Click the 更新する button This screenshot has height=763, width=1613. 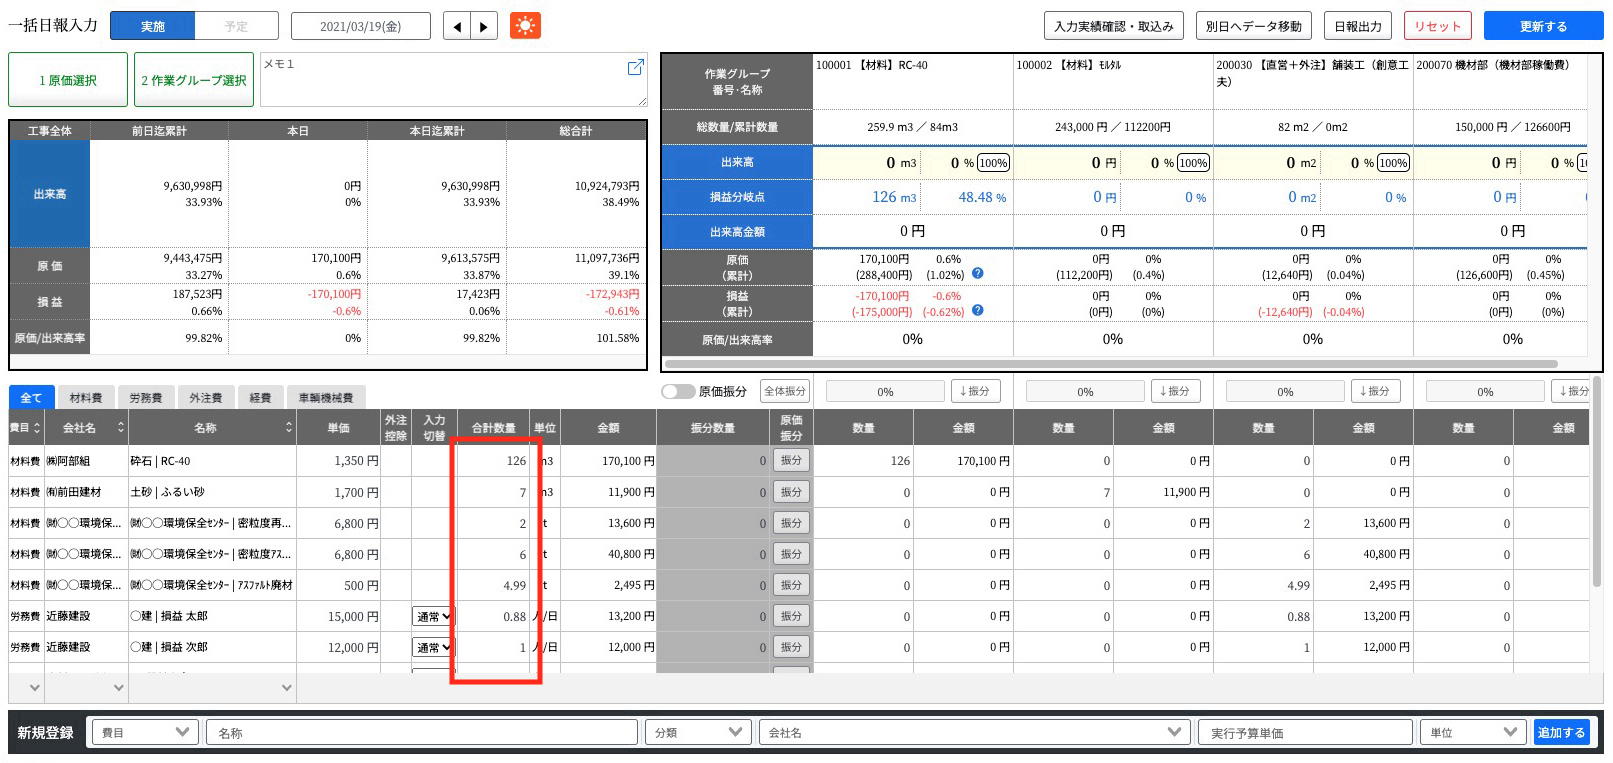(1543, 26)
